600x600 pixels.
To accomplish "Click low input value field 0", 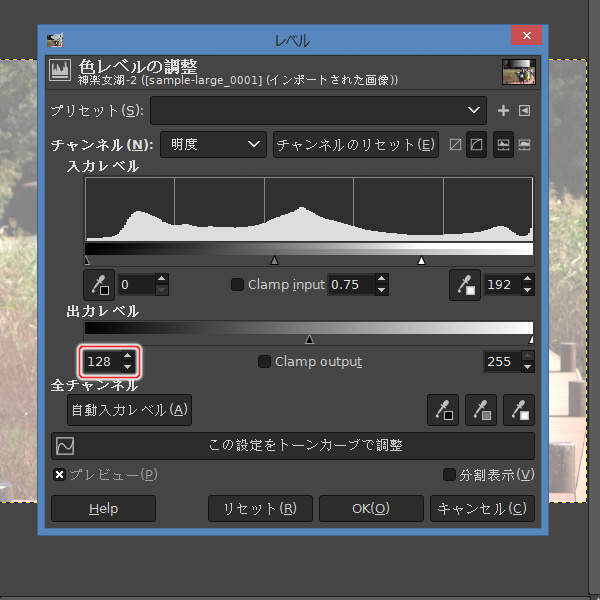I will coord(137,285).
